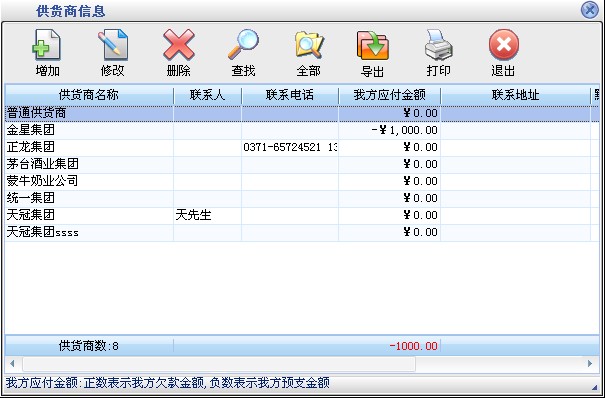Click the 联系人 column header
Image resolution: width=605 pixels, height=398 pixels.
[208, 95]
